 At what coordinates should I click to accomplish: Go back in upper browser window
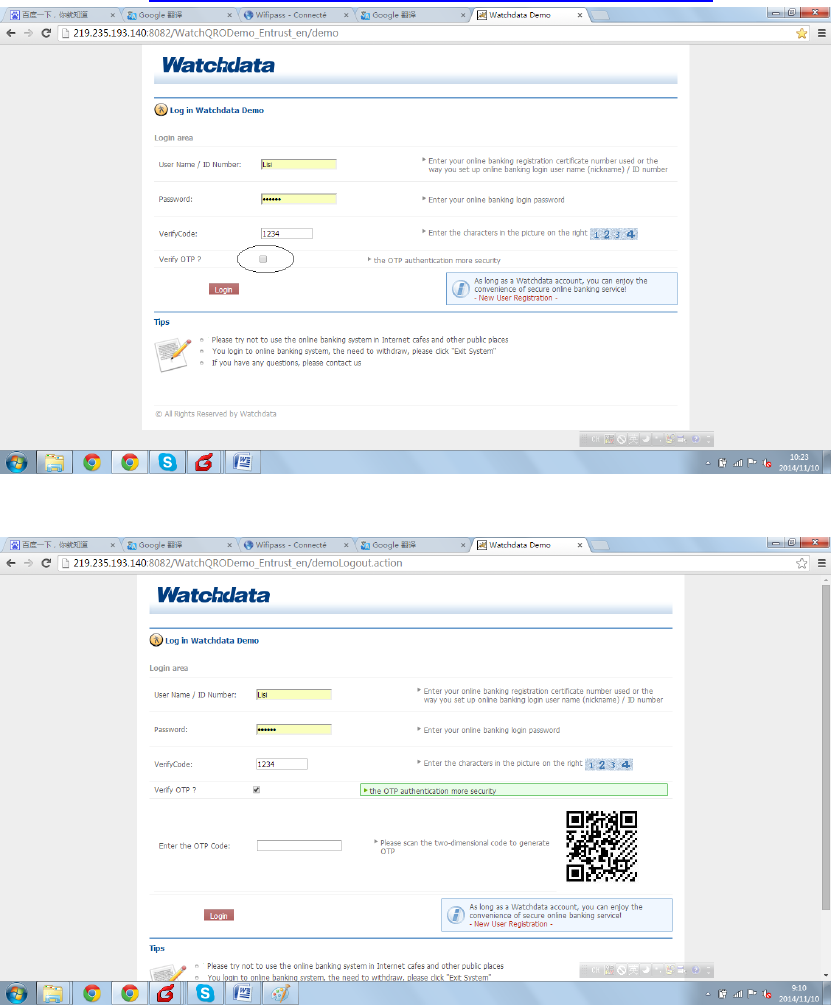pyautogui.click(x=11, y=33)
